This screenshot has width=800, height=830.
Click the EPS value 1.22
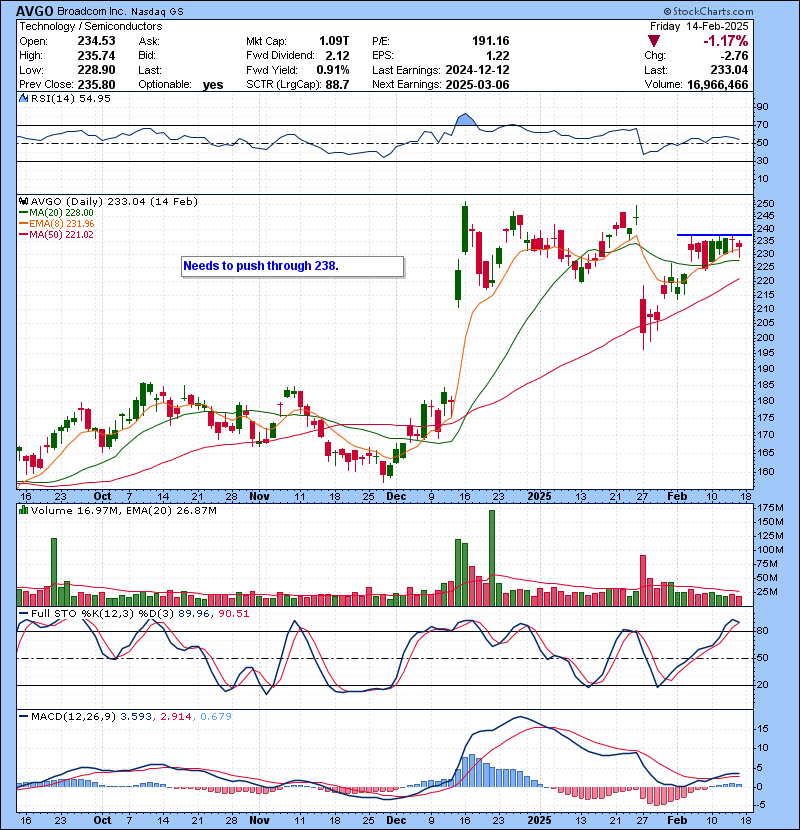pos(498,56)
